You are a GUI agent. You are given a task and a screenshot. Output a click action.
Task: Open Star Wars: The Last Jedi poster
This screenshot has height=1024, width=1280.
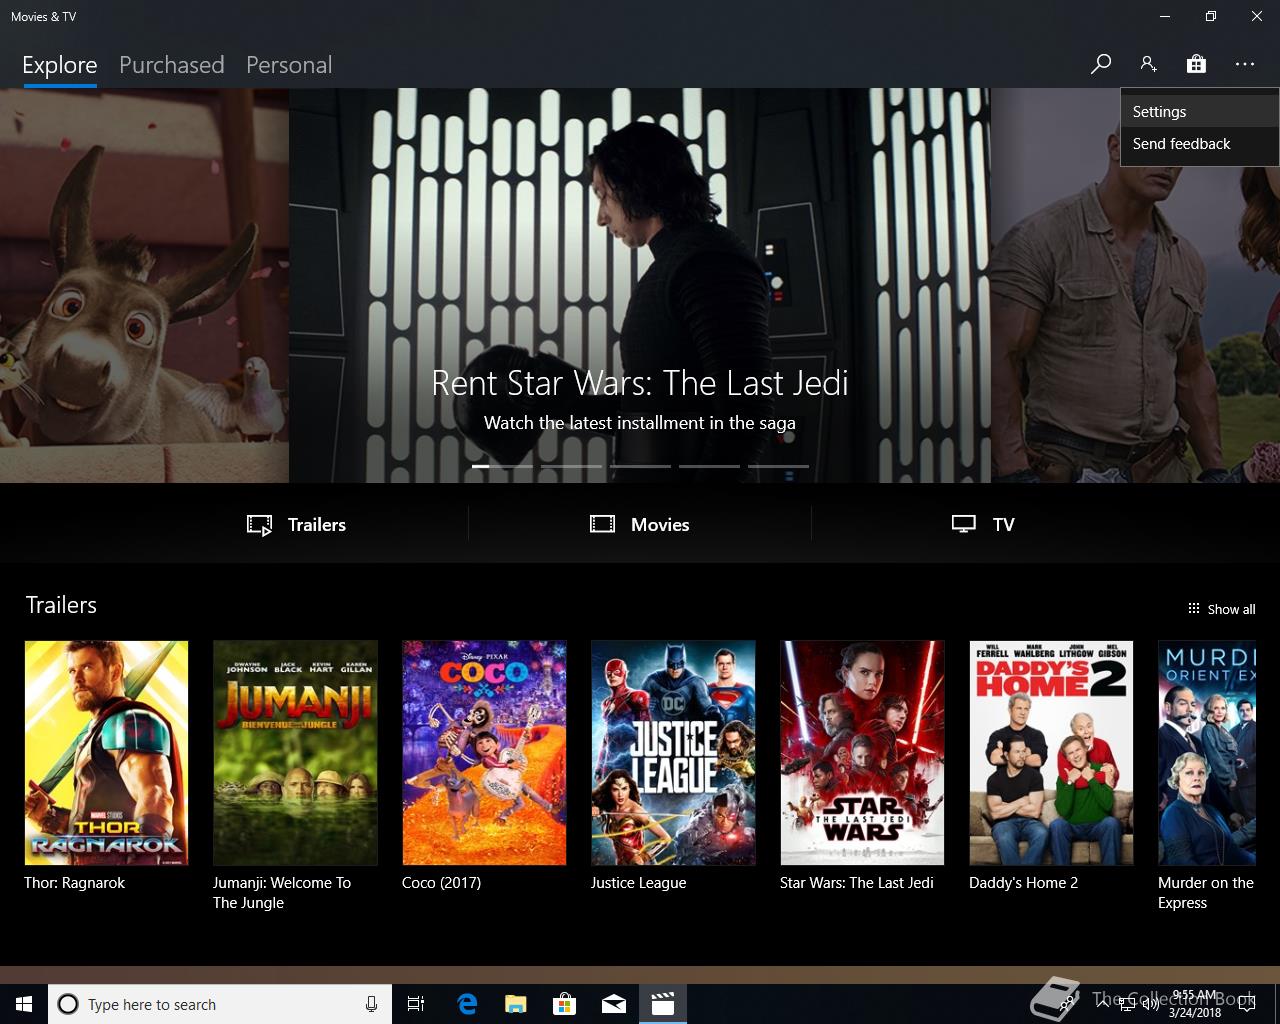click(x=862, y=753)
